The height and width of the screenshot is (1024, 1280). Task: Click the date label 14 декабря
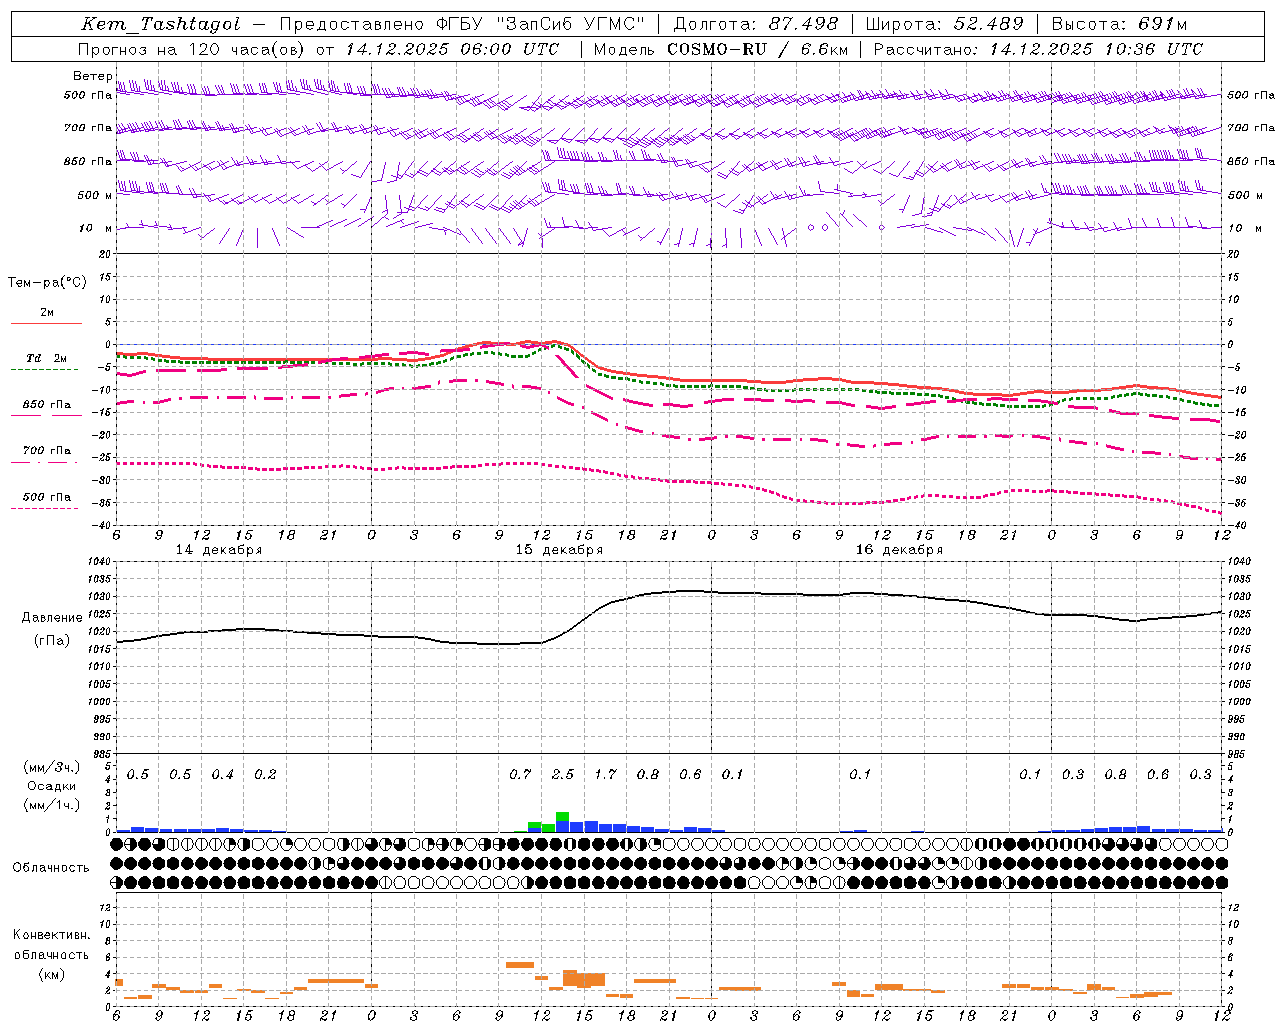[219, 550]
